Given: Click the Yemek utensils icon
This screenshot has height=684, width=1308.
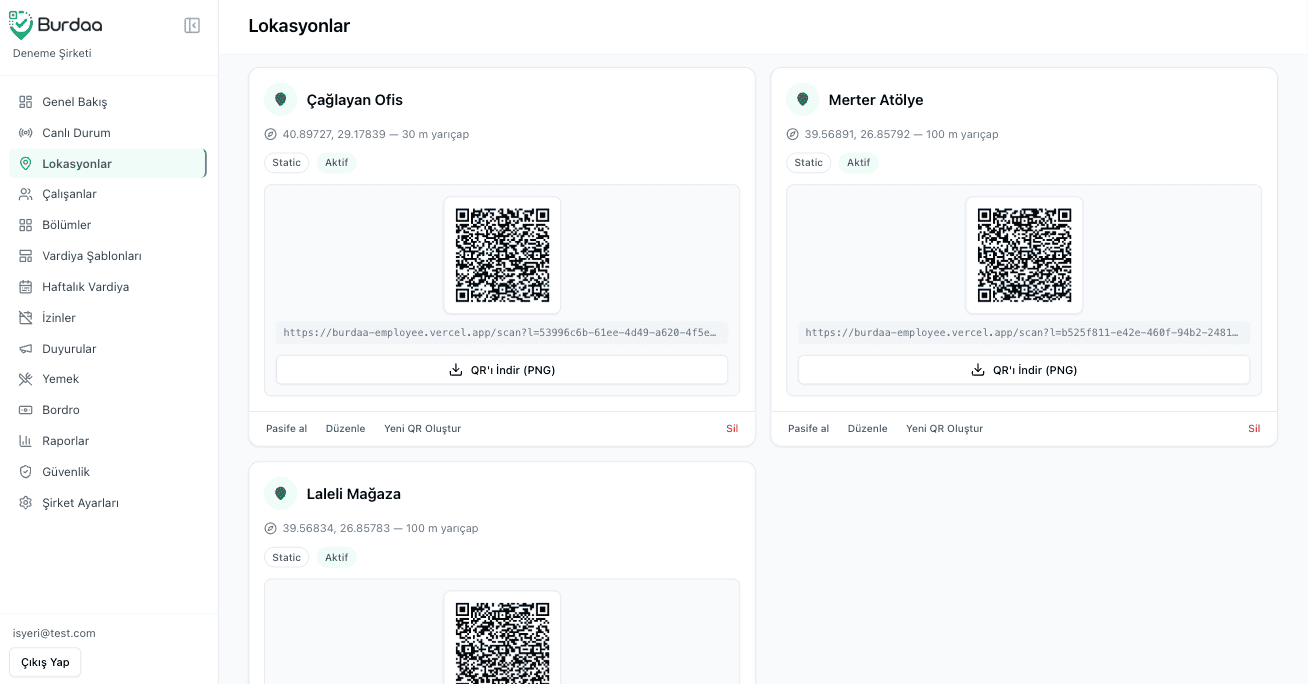Looking at the screenshot, I should click(x=26, y=379).
